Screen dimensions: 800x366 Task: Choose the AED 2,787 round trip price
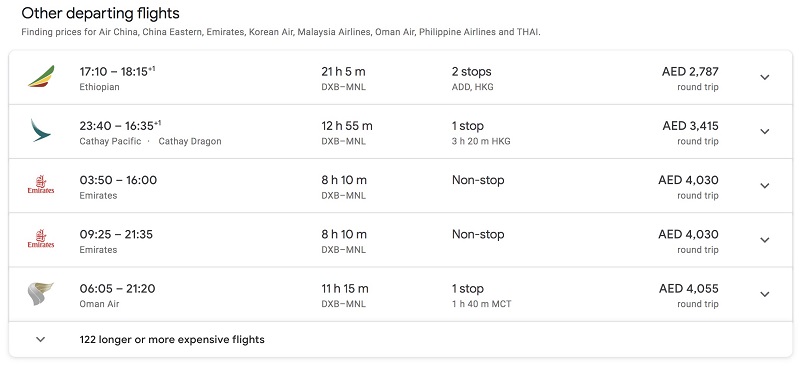pyautogui.click(x=690, y=78)
